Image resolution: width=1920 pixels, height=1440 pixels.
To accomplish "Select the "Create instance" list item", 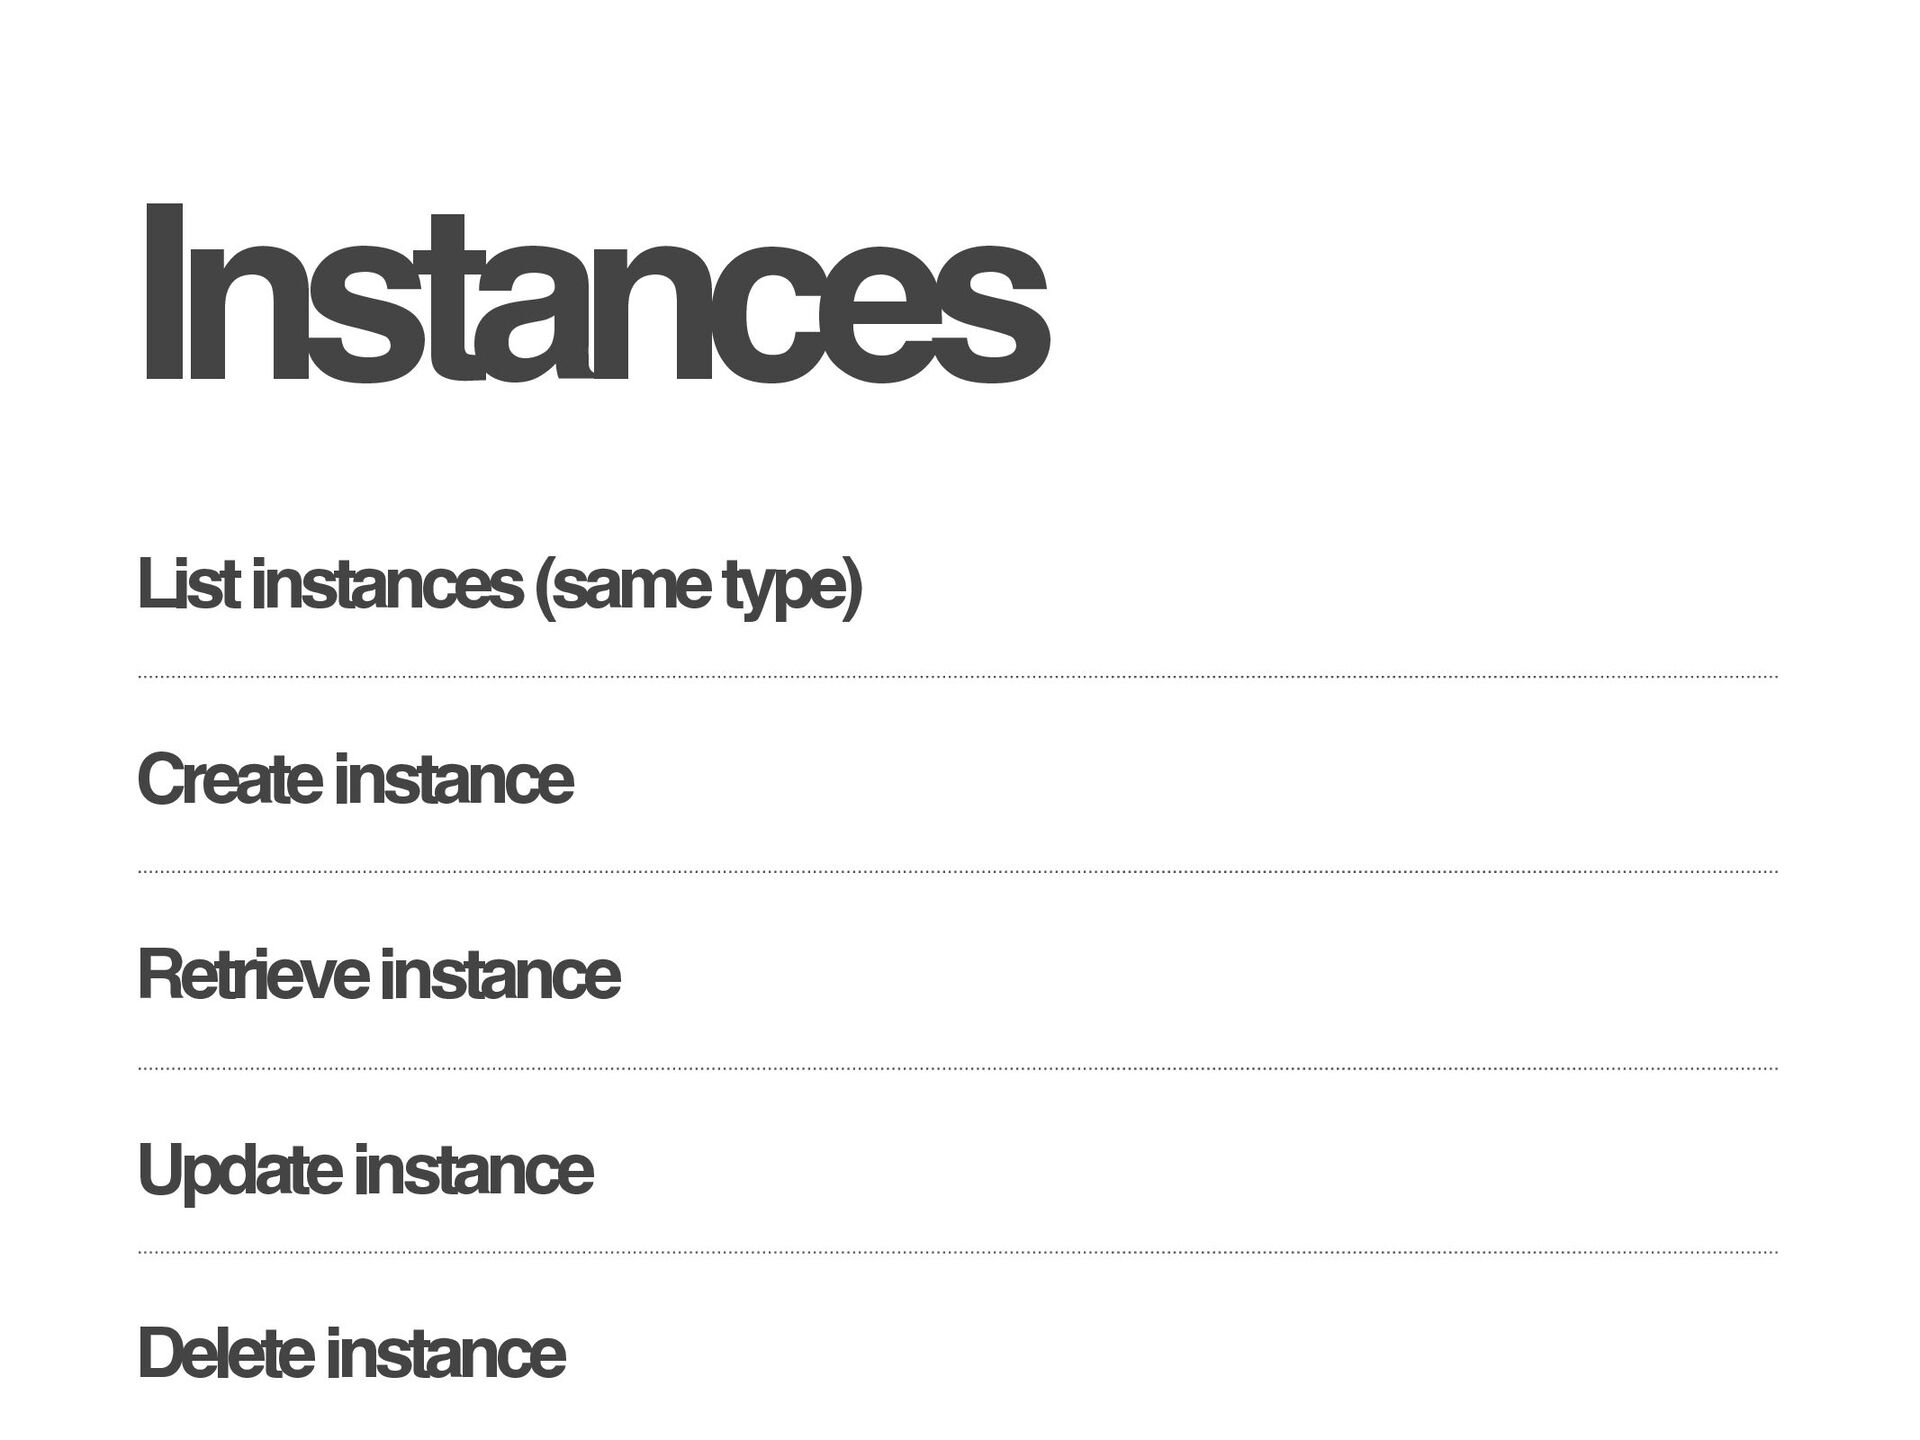I will click(x=355, y=780).
